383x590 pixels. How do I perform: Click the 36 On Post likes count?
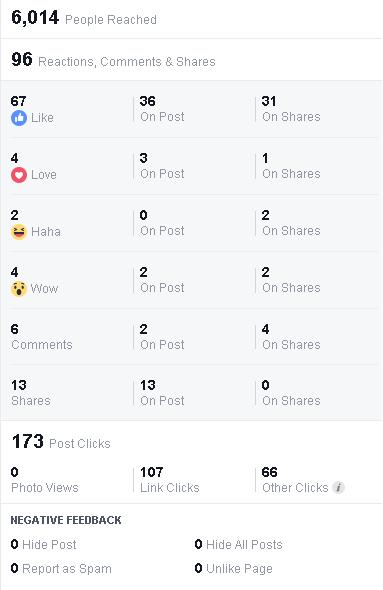pos(162,109)
